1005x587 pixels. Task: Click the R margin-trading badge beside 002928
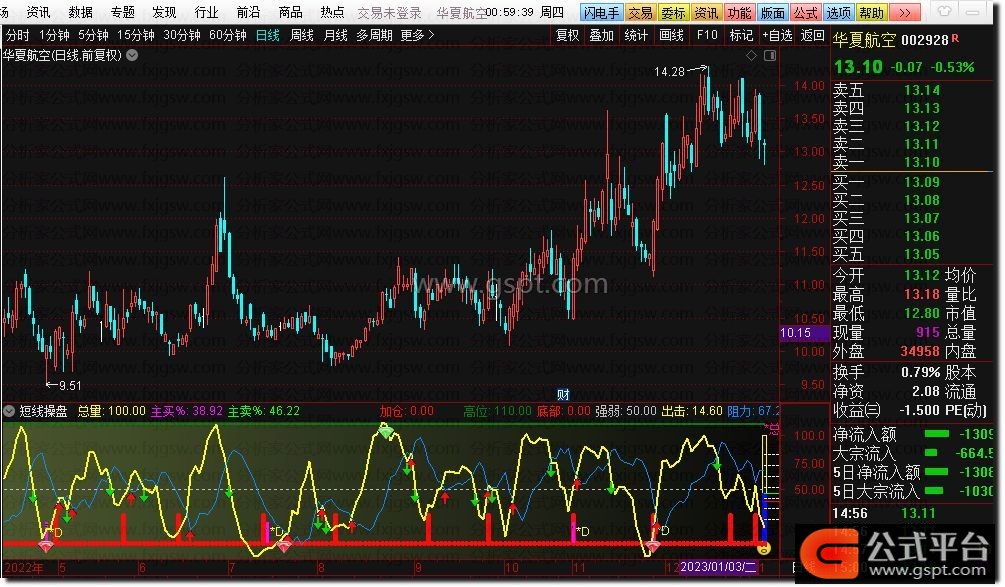pos(955,38)
